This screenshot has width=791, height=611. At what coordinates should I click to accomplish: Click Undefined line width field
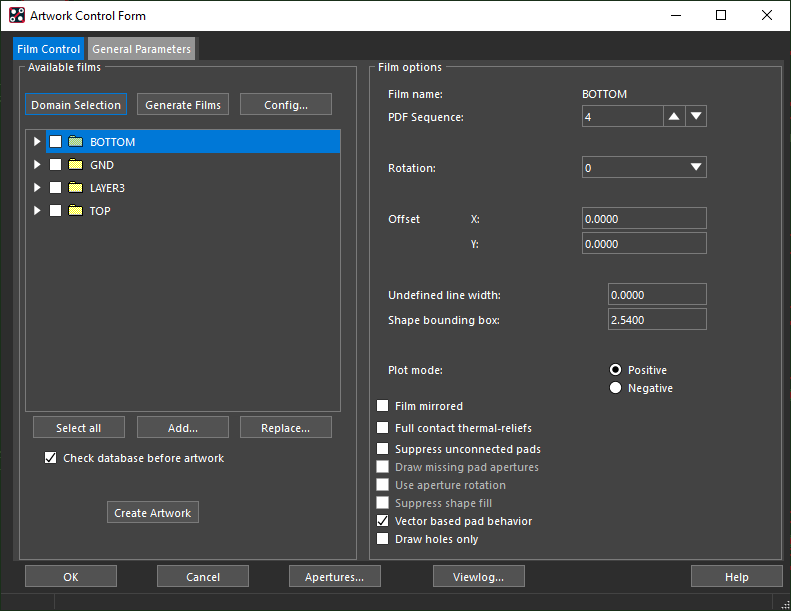(657, 295)
